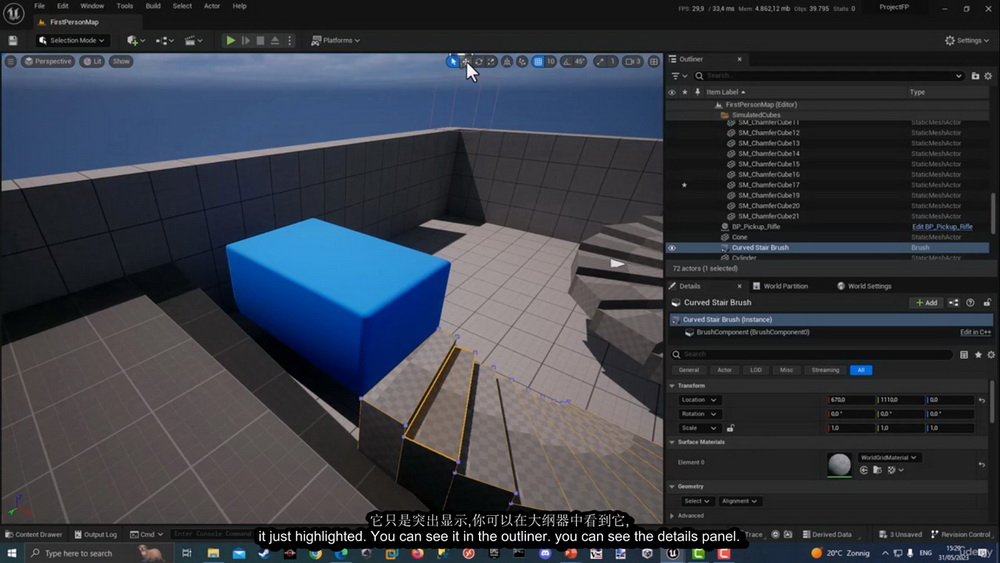Toggle scale snapping icon in viewport

click(599, 62)
